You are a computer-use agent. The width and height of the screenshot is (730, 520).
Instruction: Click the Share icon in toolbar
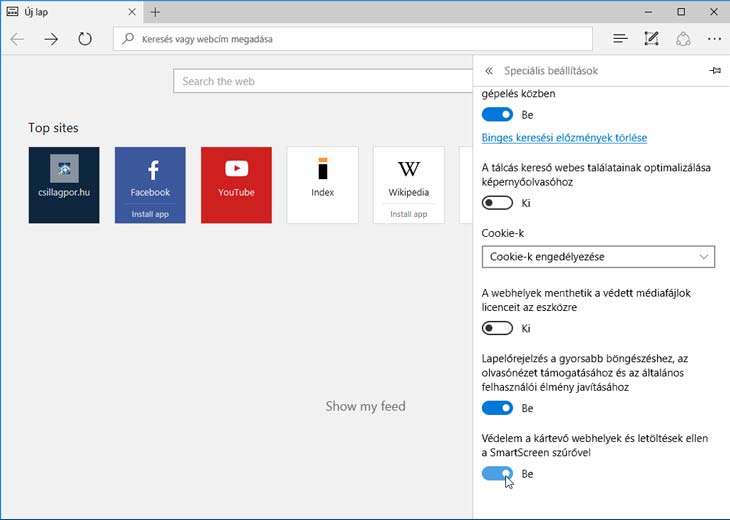tap(683, 39)
